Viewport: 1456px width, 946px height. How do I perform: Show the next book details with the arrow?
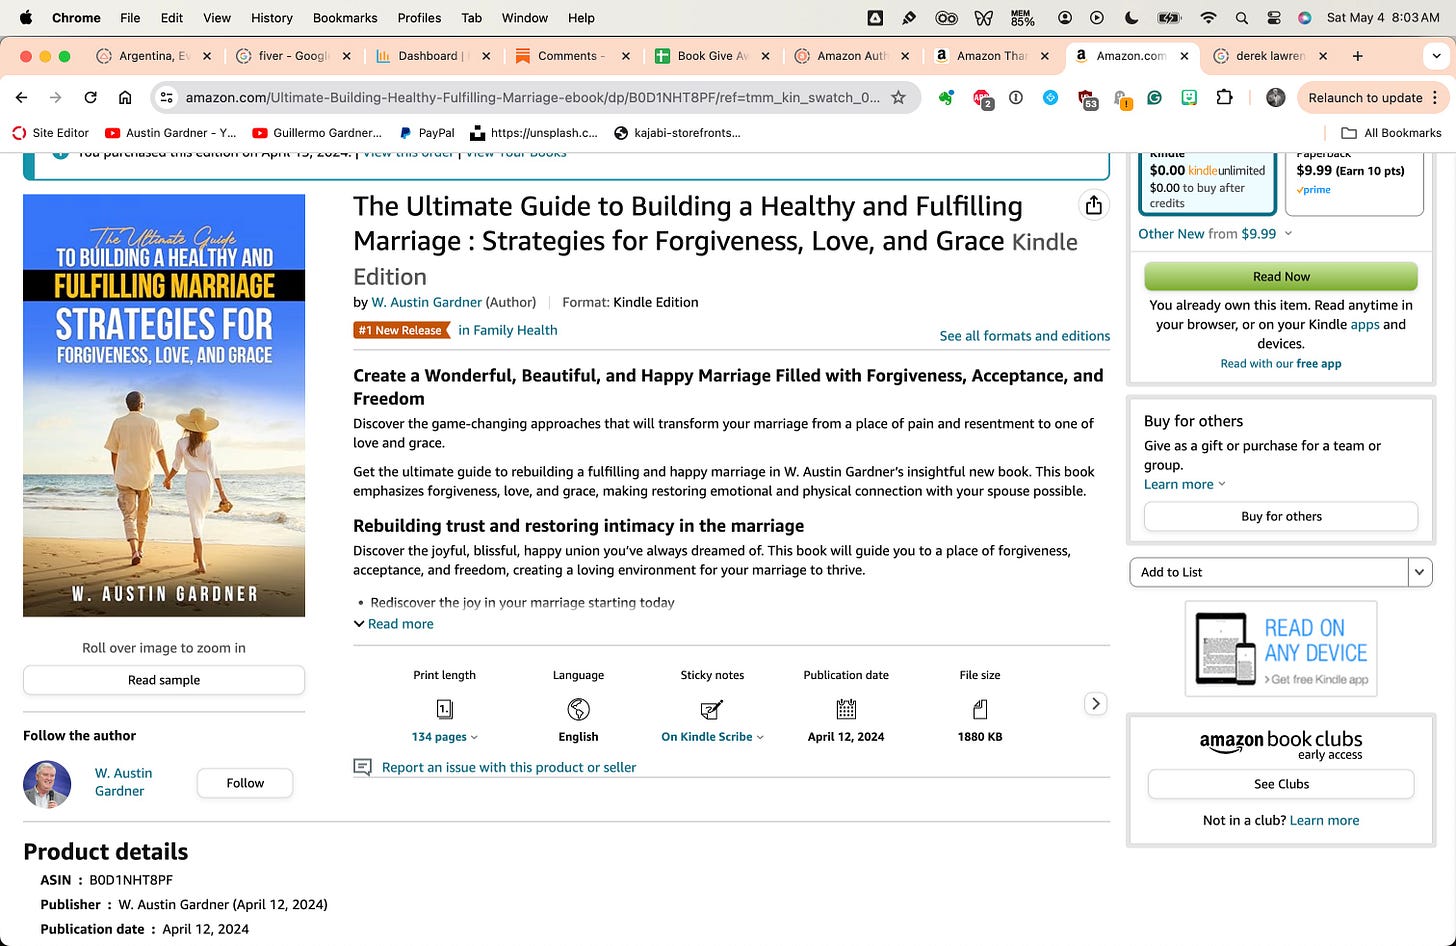click(x=1096, y=703)
